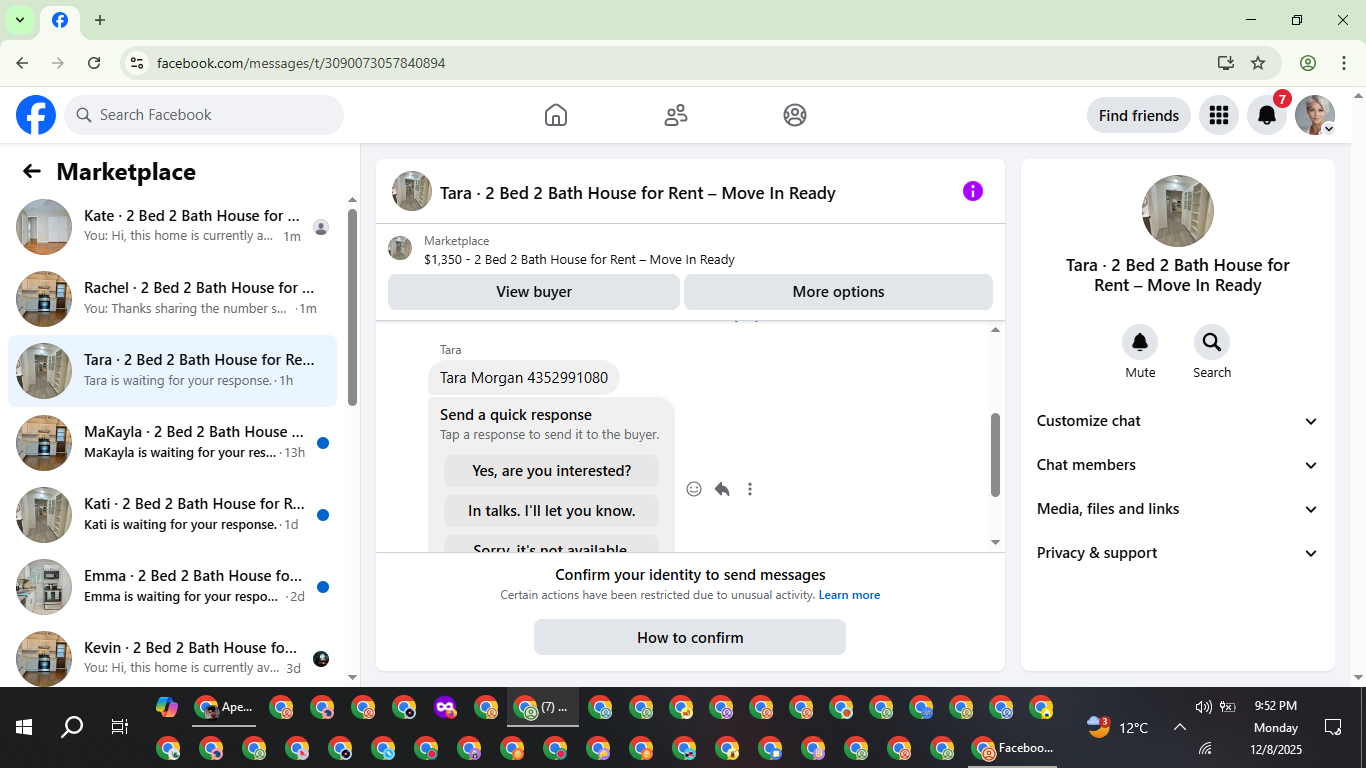Click the Find friends button
Viewport: 1366px width, 768px height.
1139,115
